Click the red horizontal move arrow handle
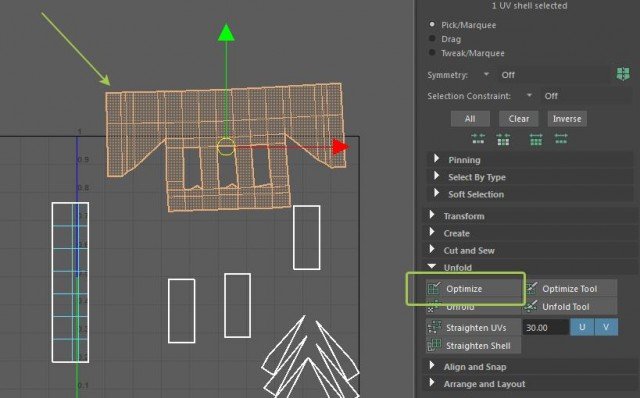640x398 pixels. [340, 147]
